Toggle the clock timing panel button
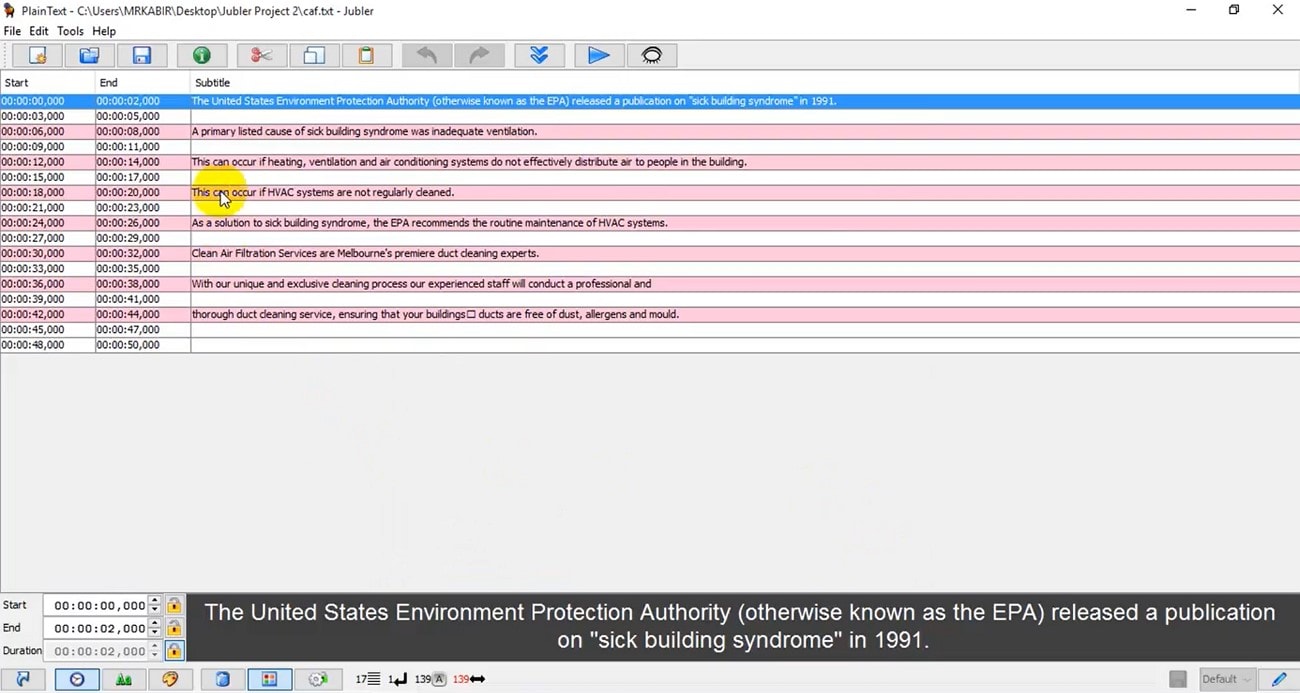 coord(77,679)
